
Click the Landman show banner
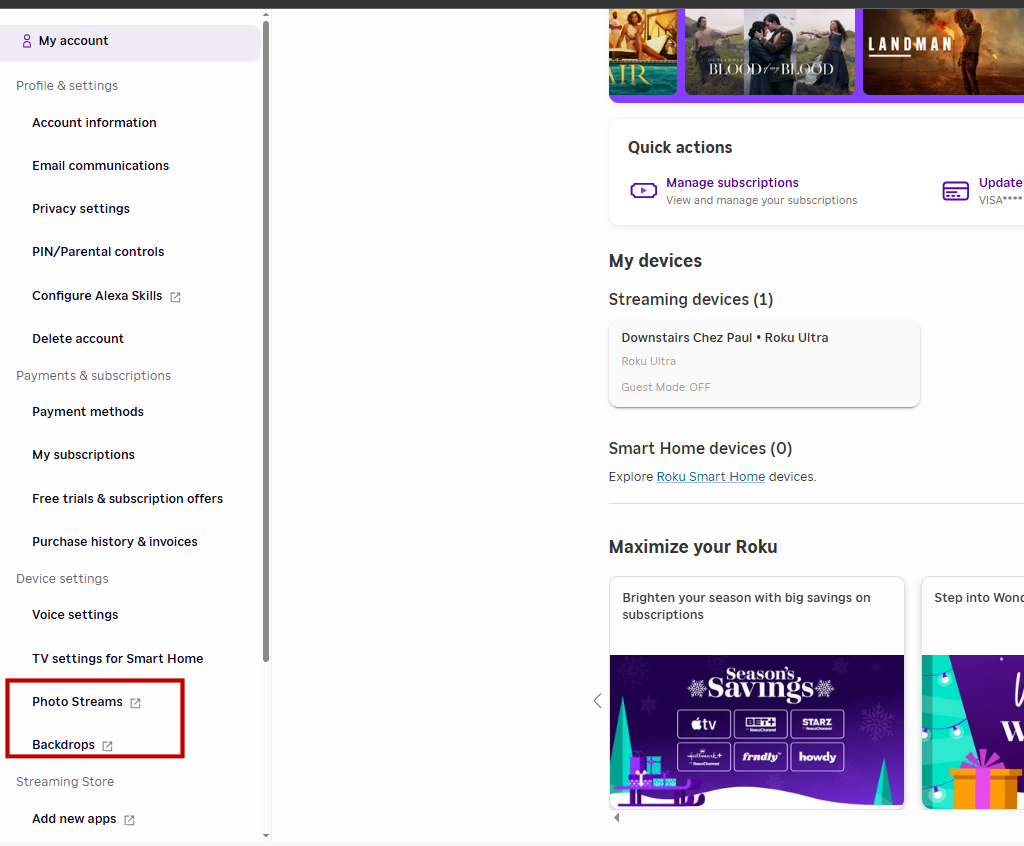[x=943, y=52]
